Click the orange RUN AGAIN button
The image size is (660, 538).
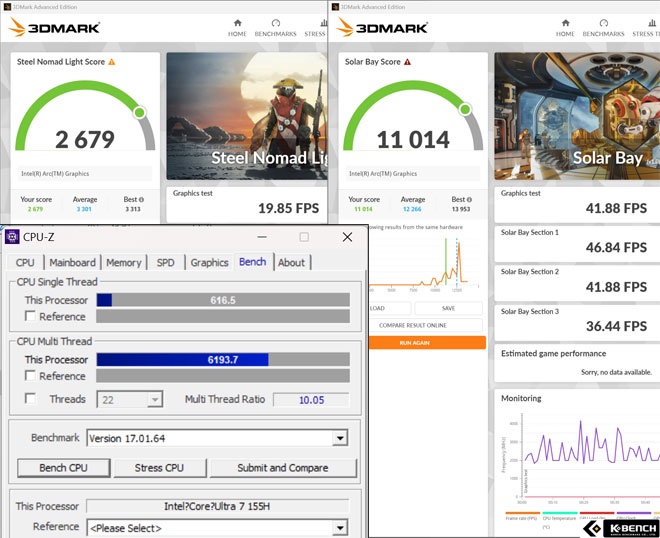pyautogui.click(x=427, y=343)
